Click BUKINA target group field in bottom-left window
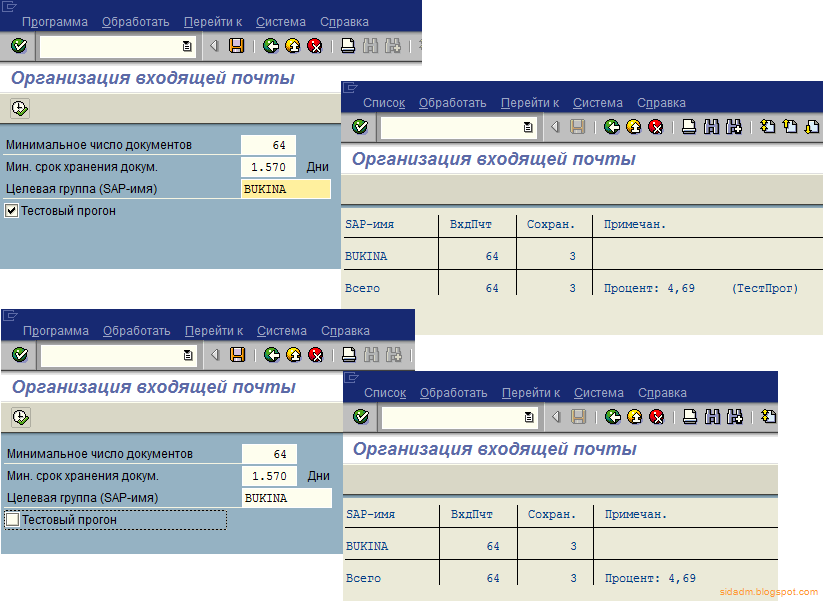Screen dimensions: 824x601 [287, 498]
